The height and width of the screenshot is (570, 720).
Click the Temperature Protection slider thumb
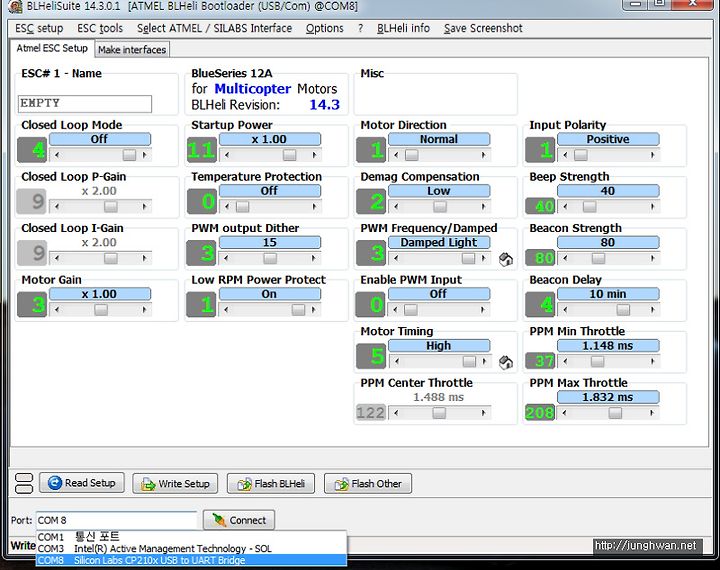point(242,207)
